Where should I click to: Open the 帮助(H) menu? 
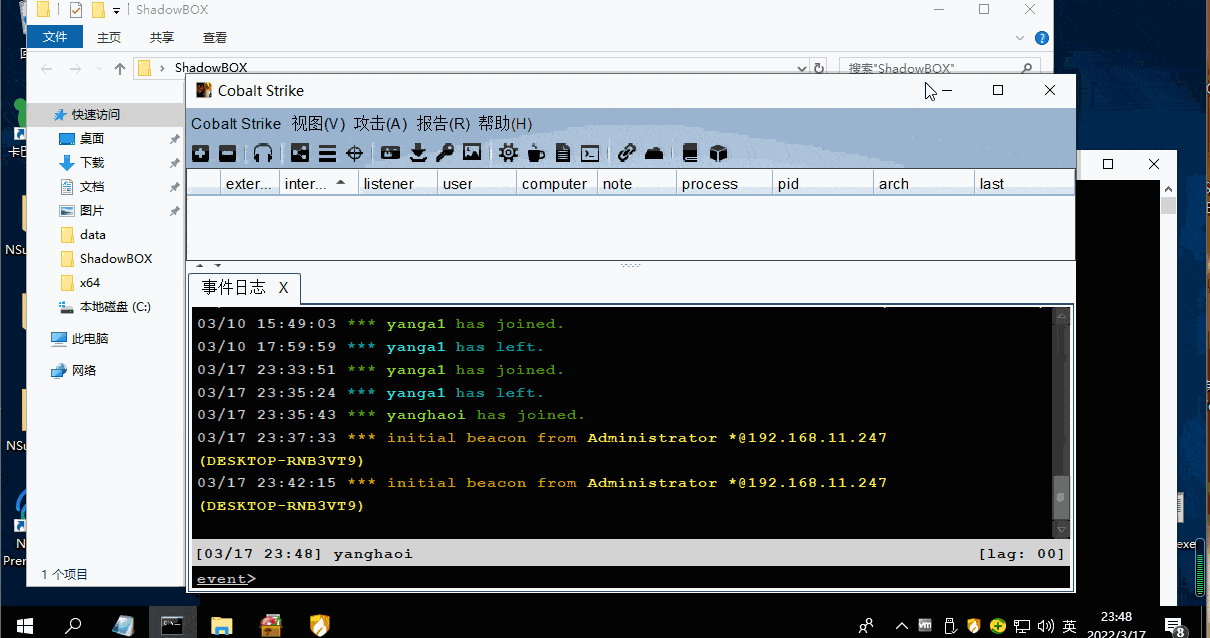coord(505,124)
